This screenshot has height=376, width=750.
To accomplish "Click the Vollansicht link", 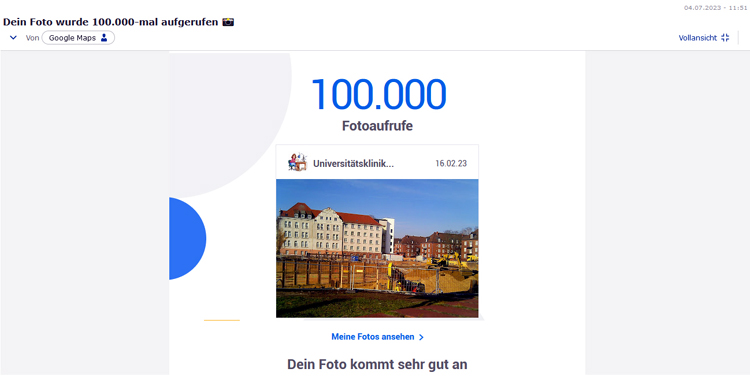I will coord(697,38).
